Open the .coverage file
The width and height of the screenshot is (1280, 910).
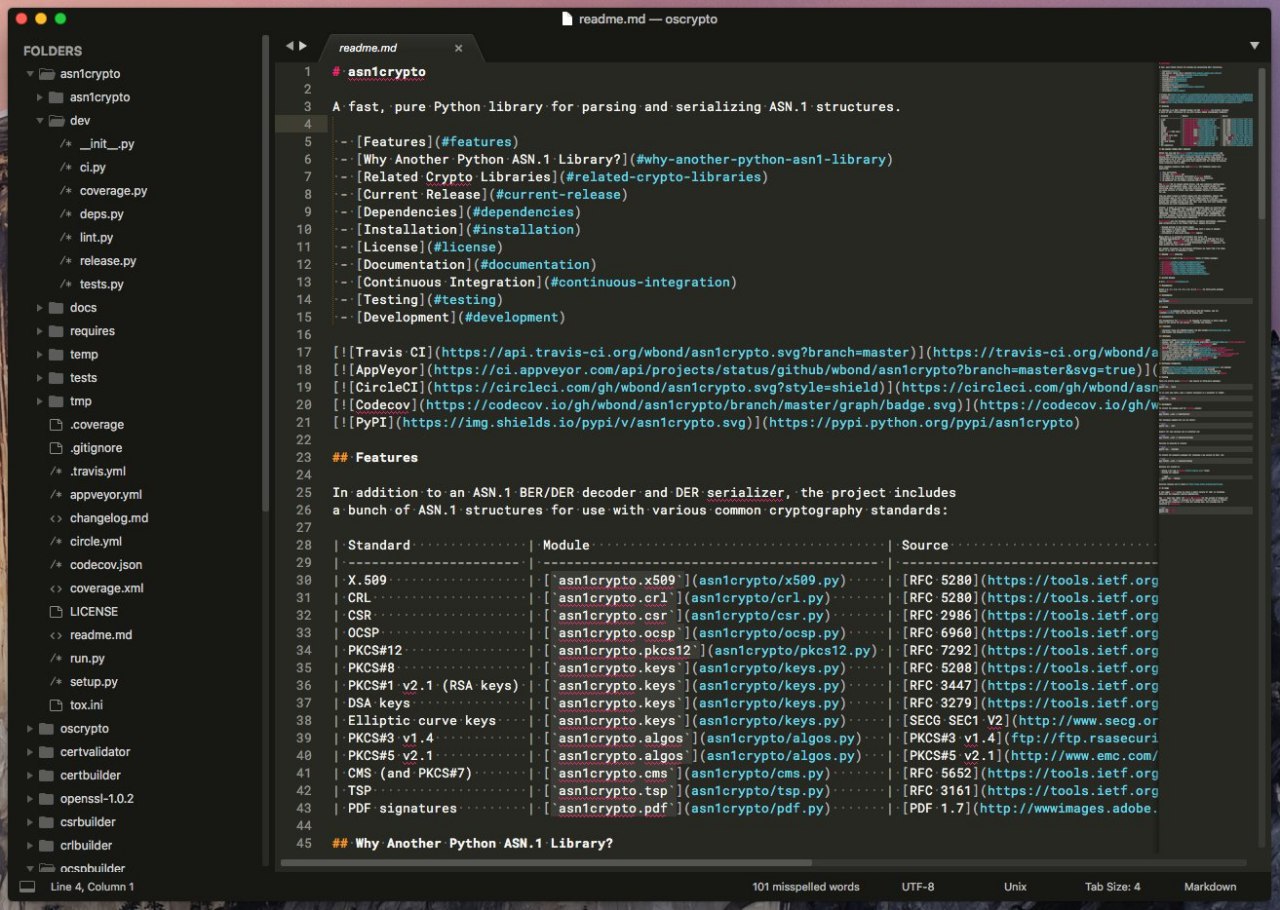click(x=97, y=425)
